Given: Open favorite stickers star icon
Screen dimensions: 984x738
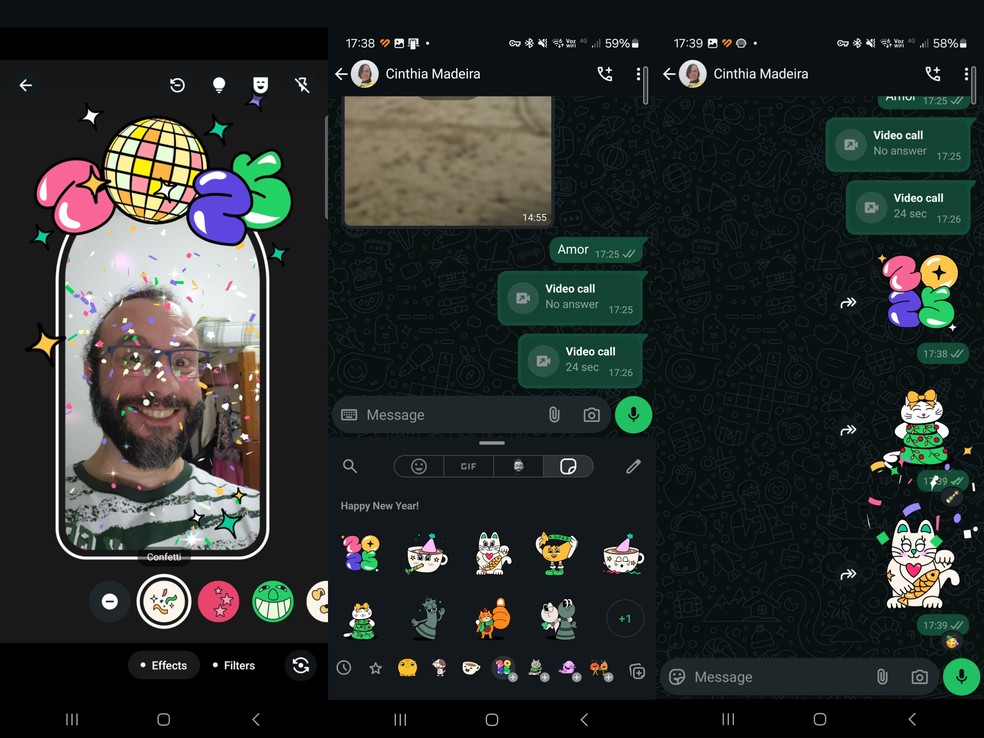Looking at the screenshot, I should [x=375, y=668].
